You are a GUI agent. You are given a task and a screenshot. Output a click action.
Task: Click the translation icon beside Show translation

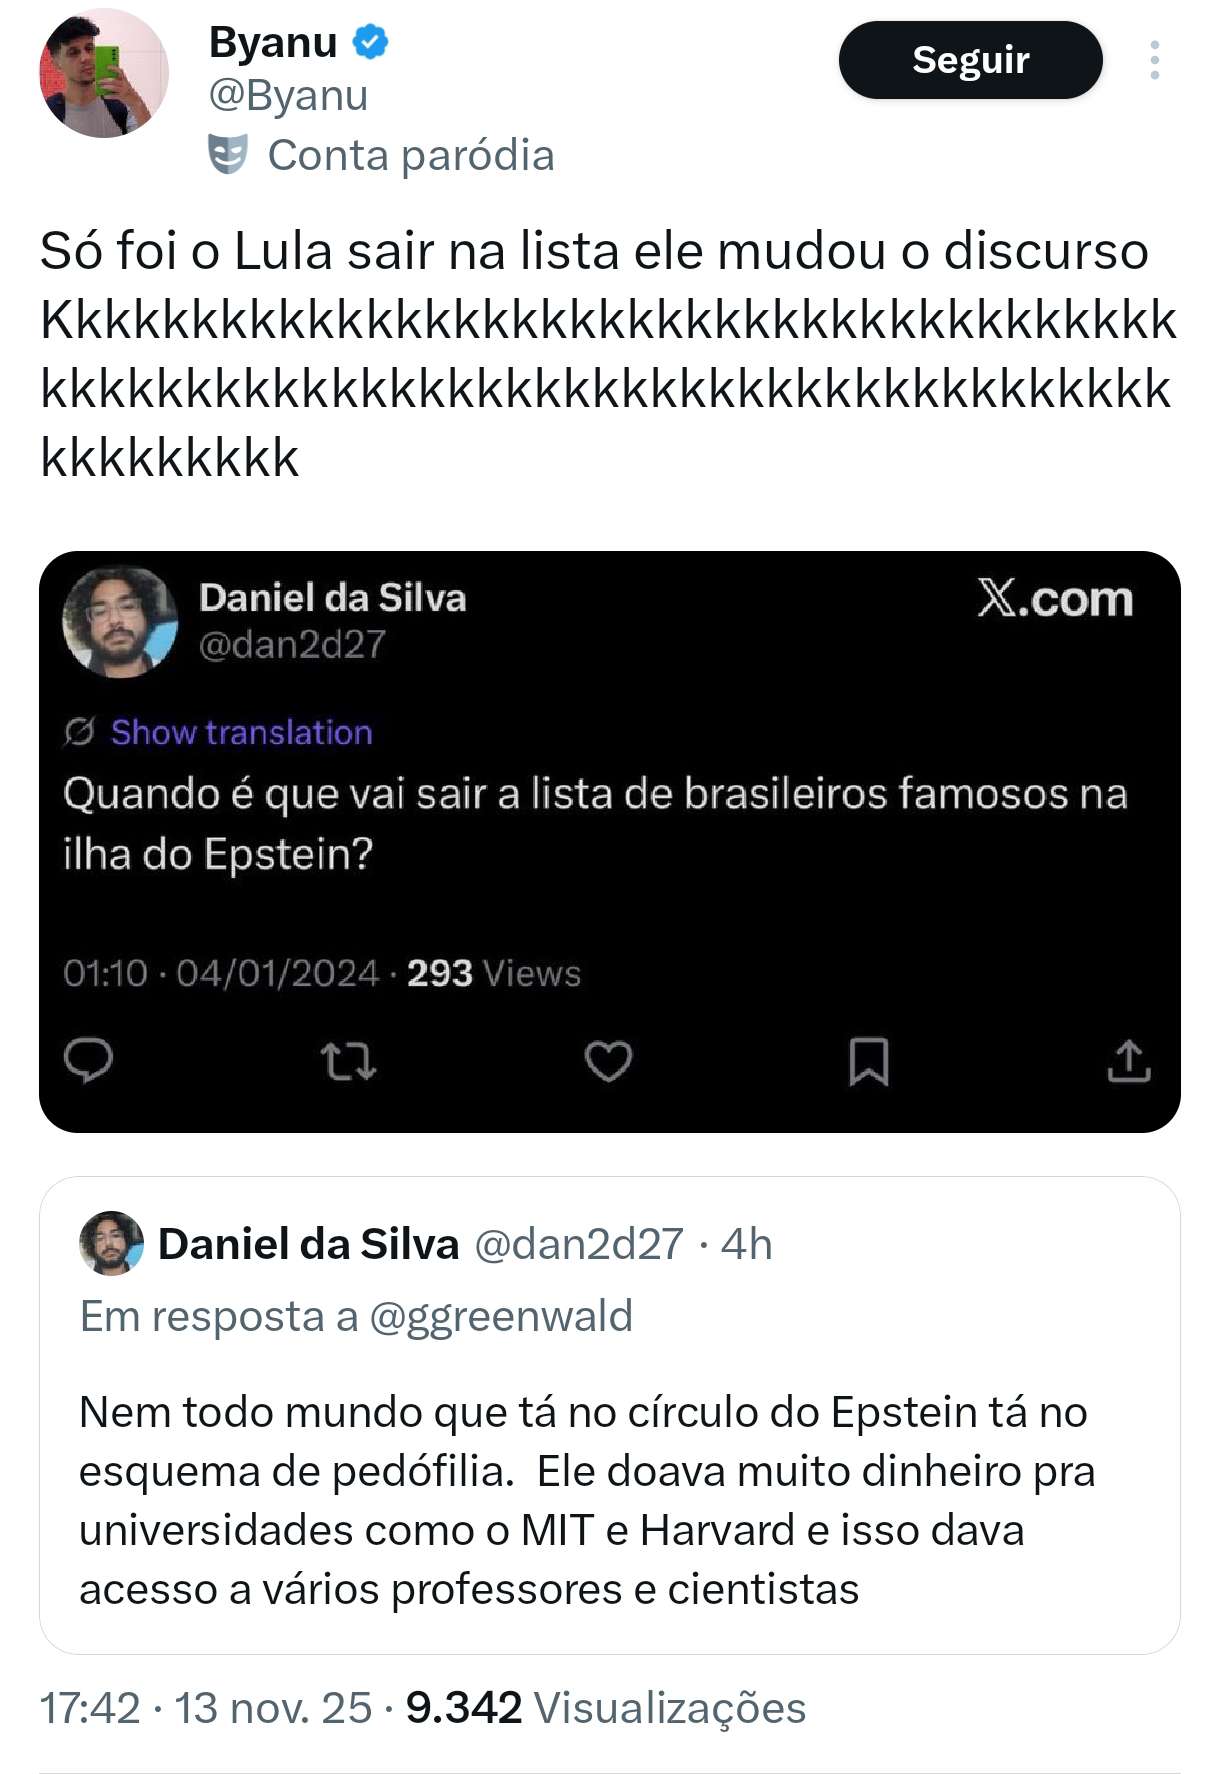[79, 732]
